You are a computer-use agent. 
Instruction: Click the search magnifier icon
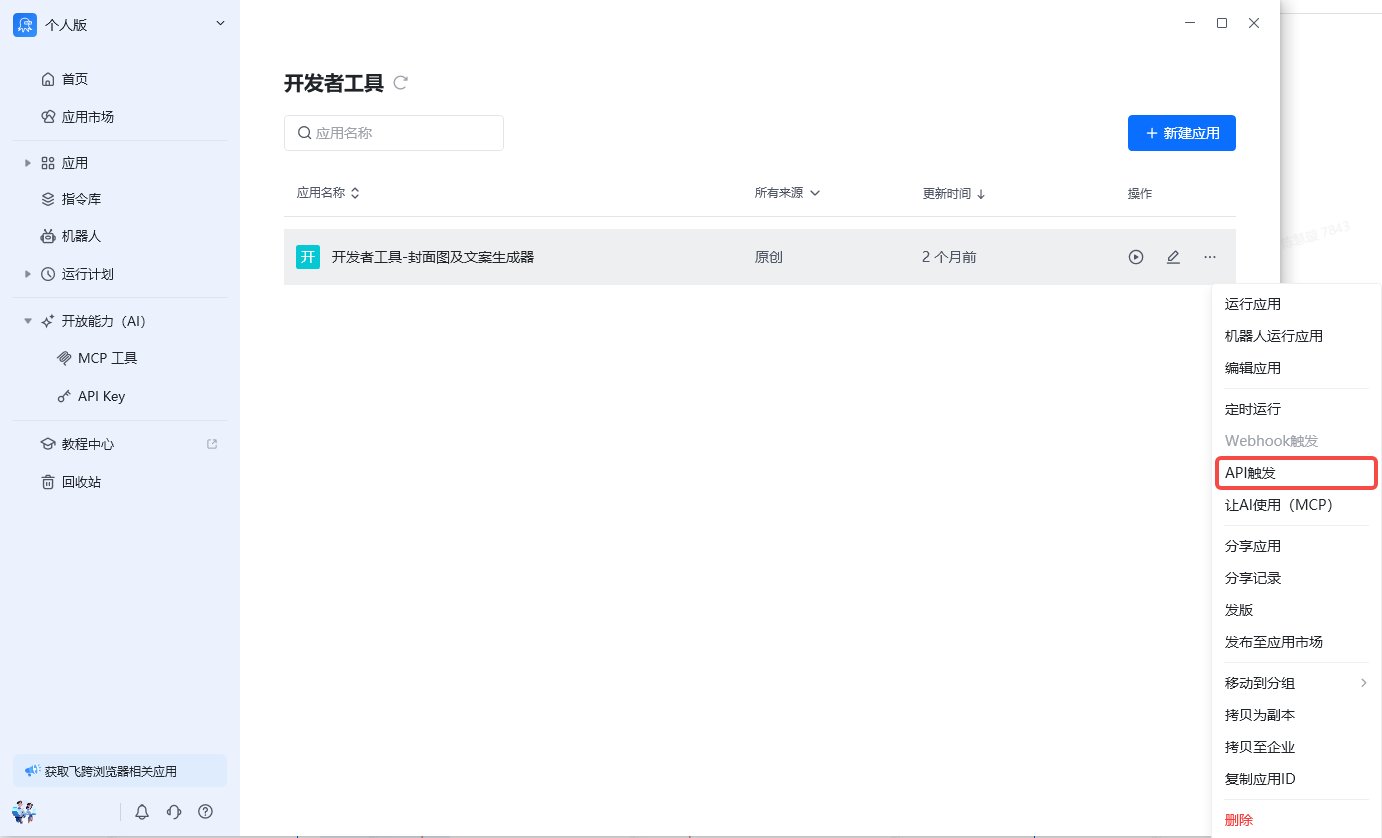pos(304,133)
